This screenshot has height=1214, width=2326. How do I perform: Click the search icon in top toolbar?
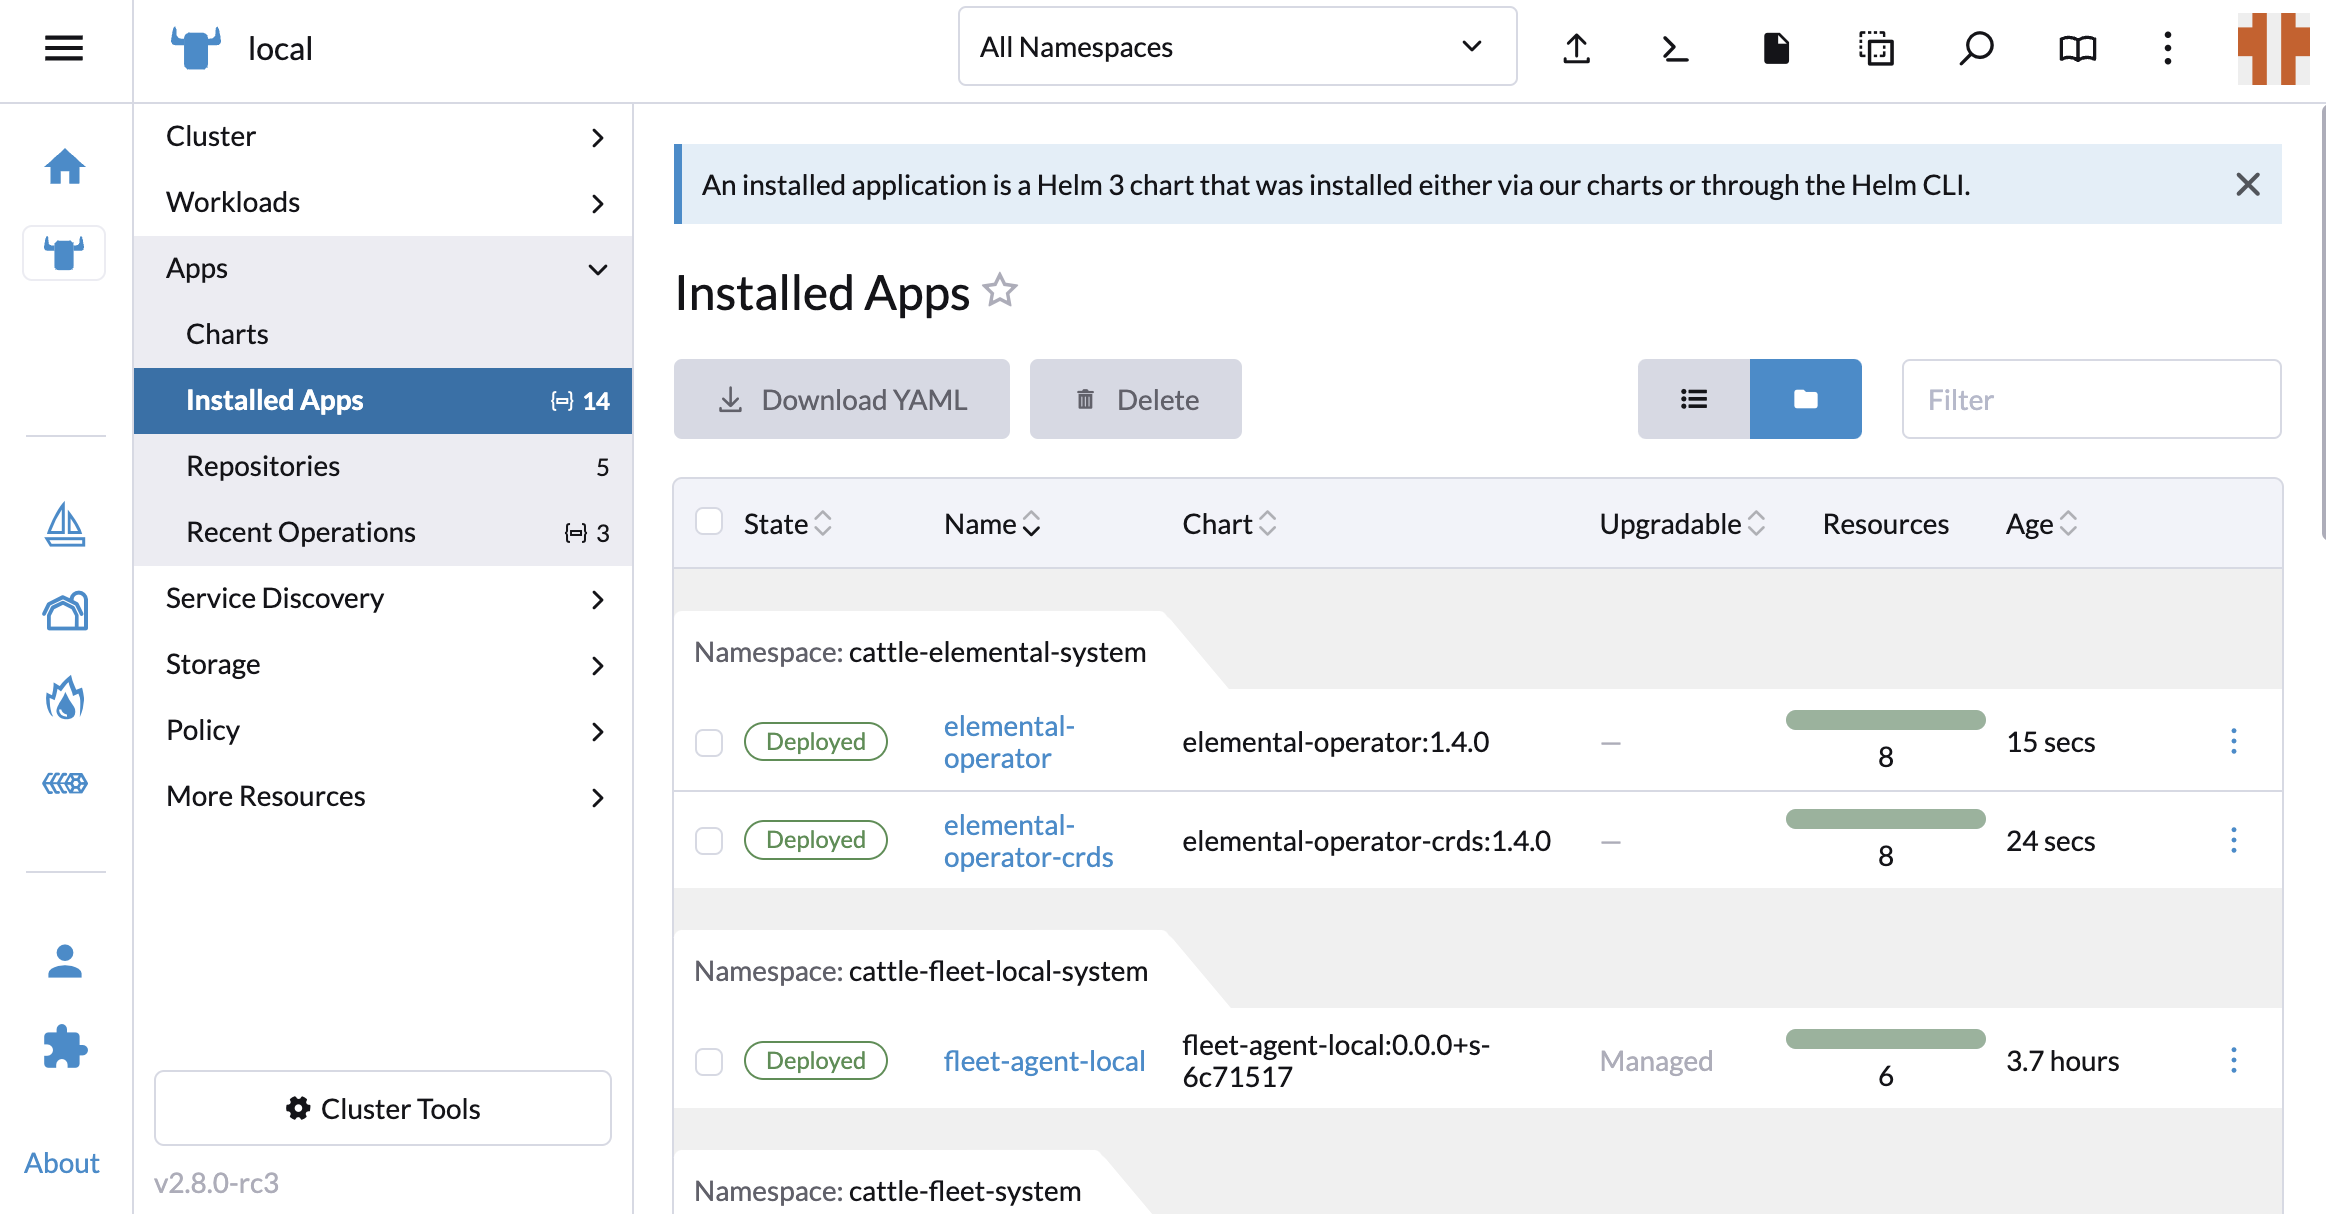tap(1974, 46)
